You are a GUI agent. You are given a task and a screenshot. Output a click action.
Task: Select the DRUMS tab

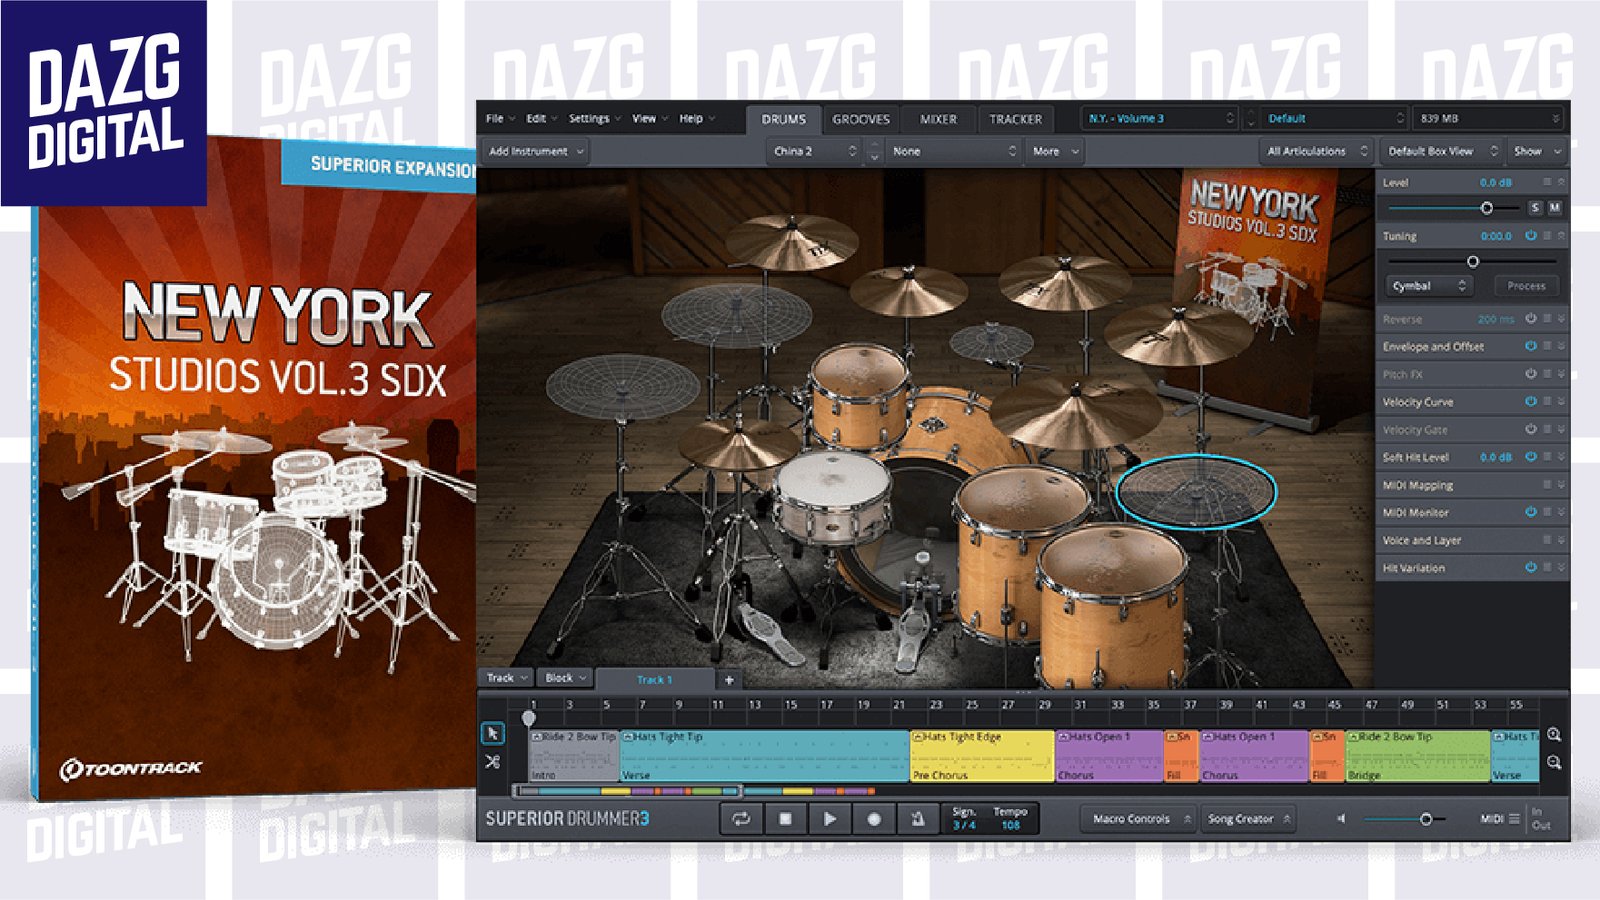click(783, 119)
